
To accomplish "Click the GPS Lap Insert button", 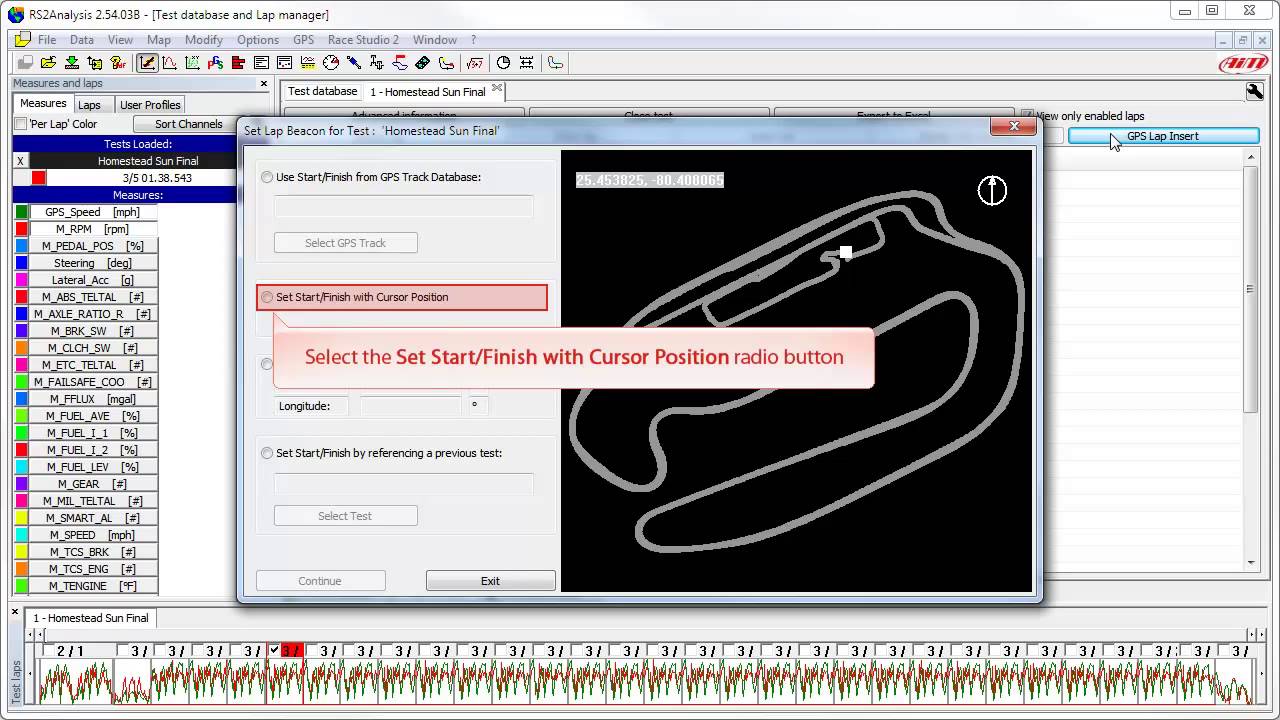I will click(x=1163, y=136).
